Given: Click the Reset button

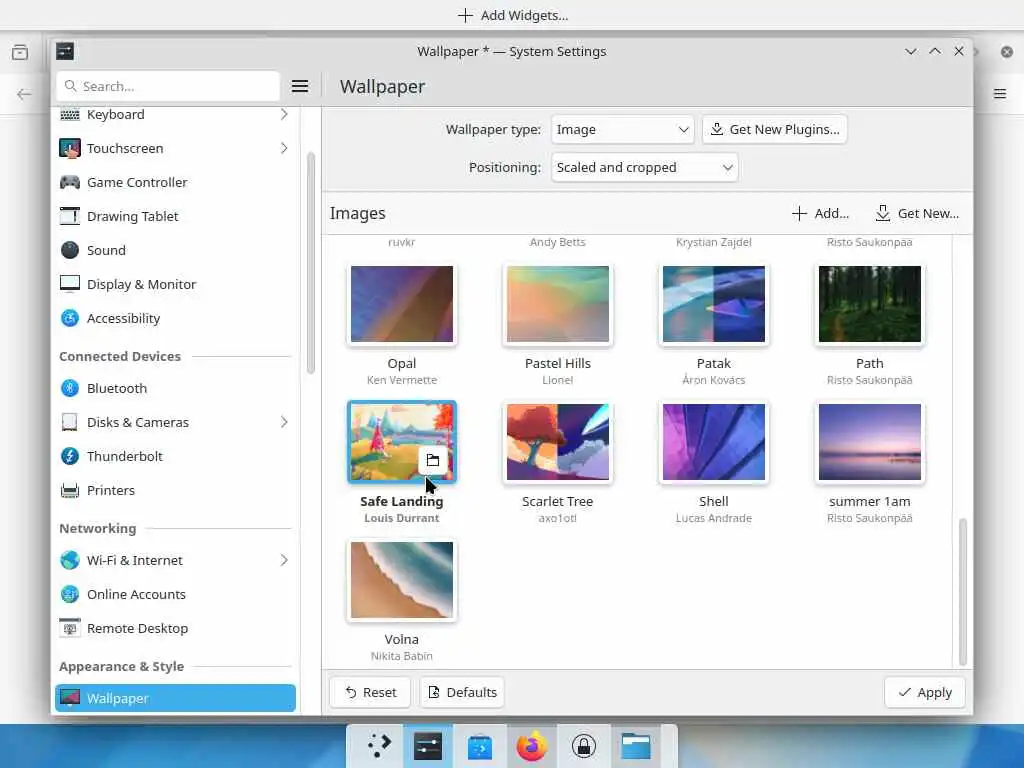Looking at the screenshot, I should [370, 692].
